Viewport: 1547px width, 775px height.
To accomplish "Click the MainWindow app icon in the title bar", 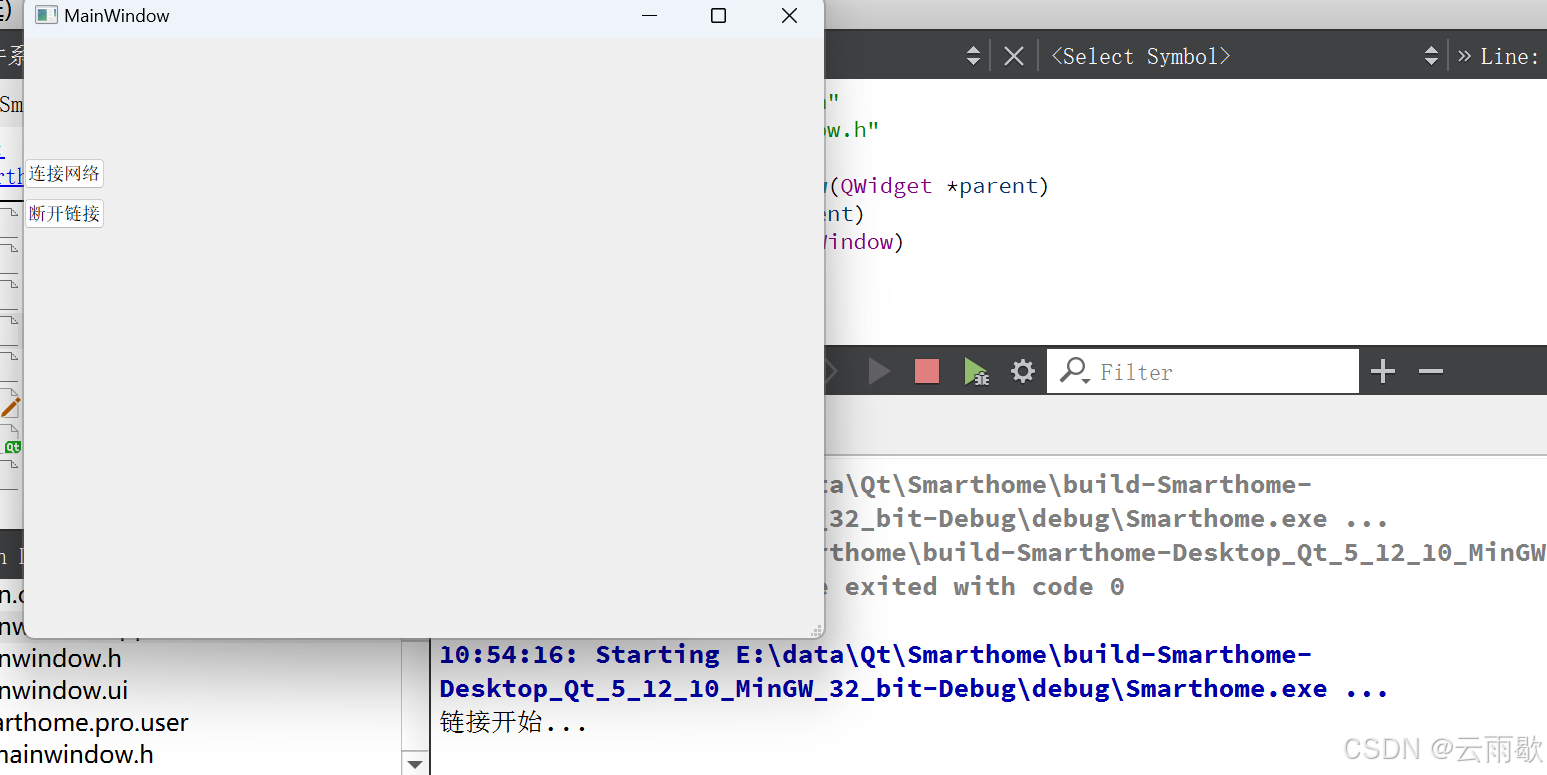I will click(46, 15).
